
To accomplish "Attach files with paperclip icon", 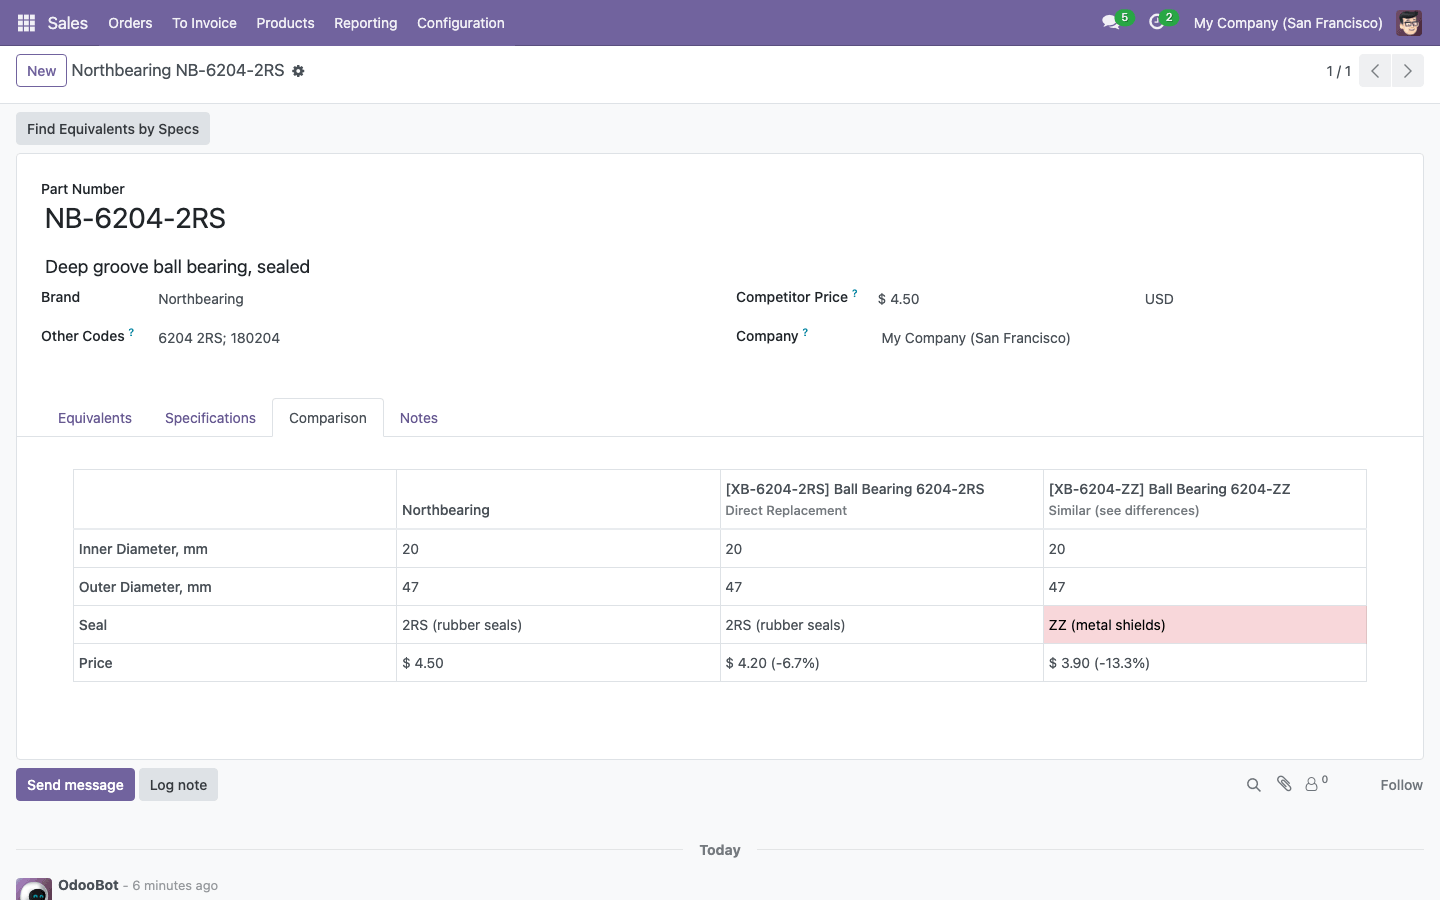I will (x=1284, y=784).
